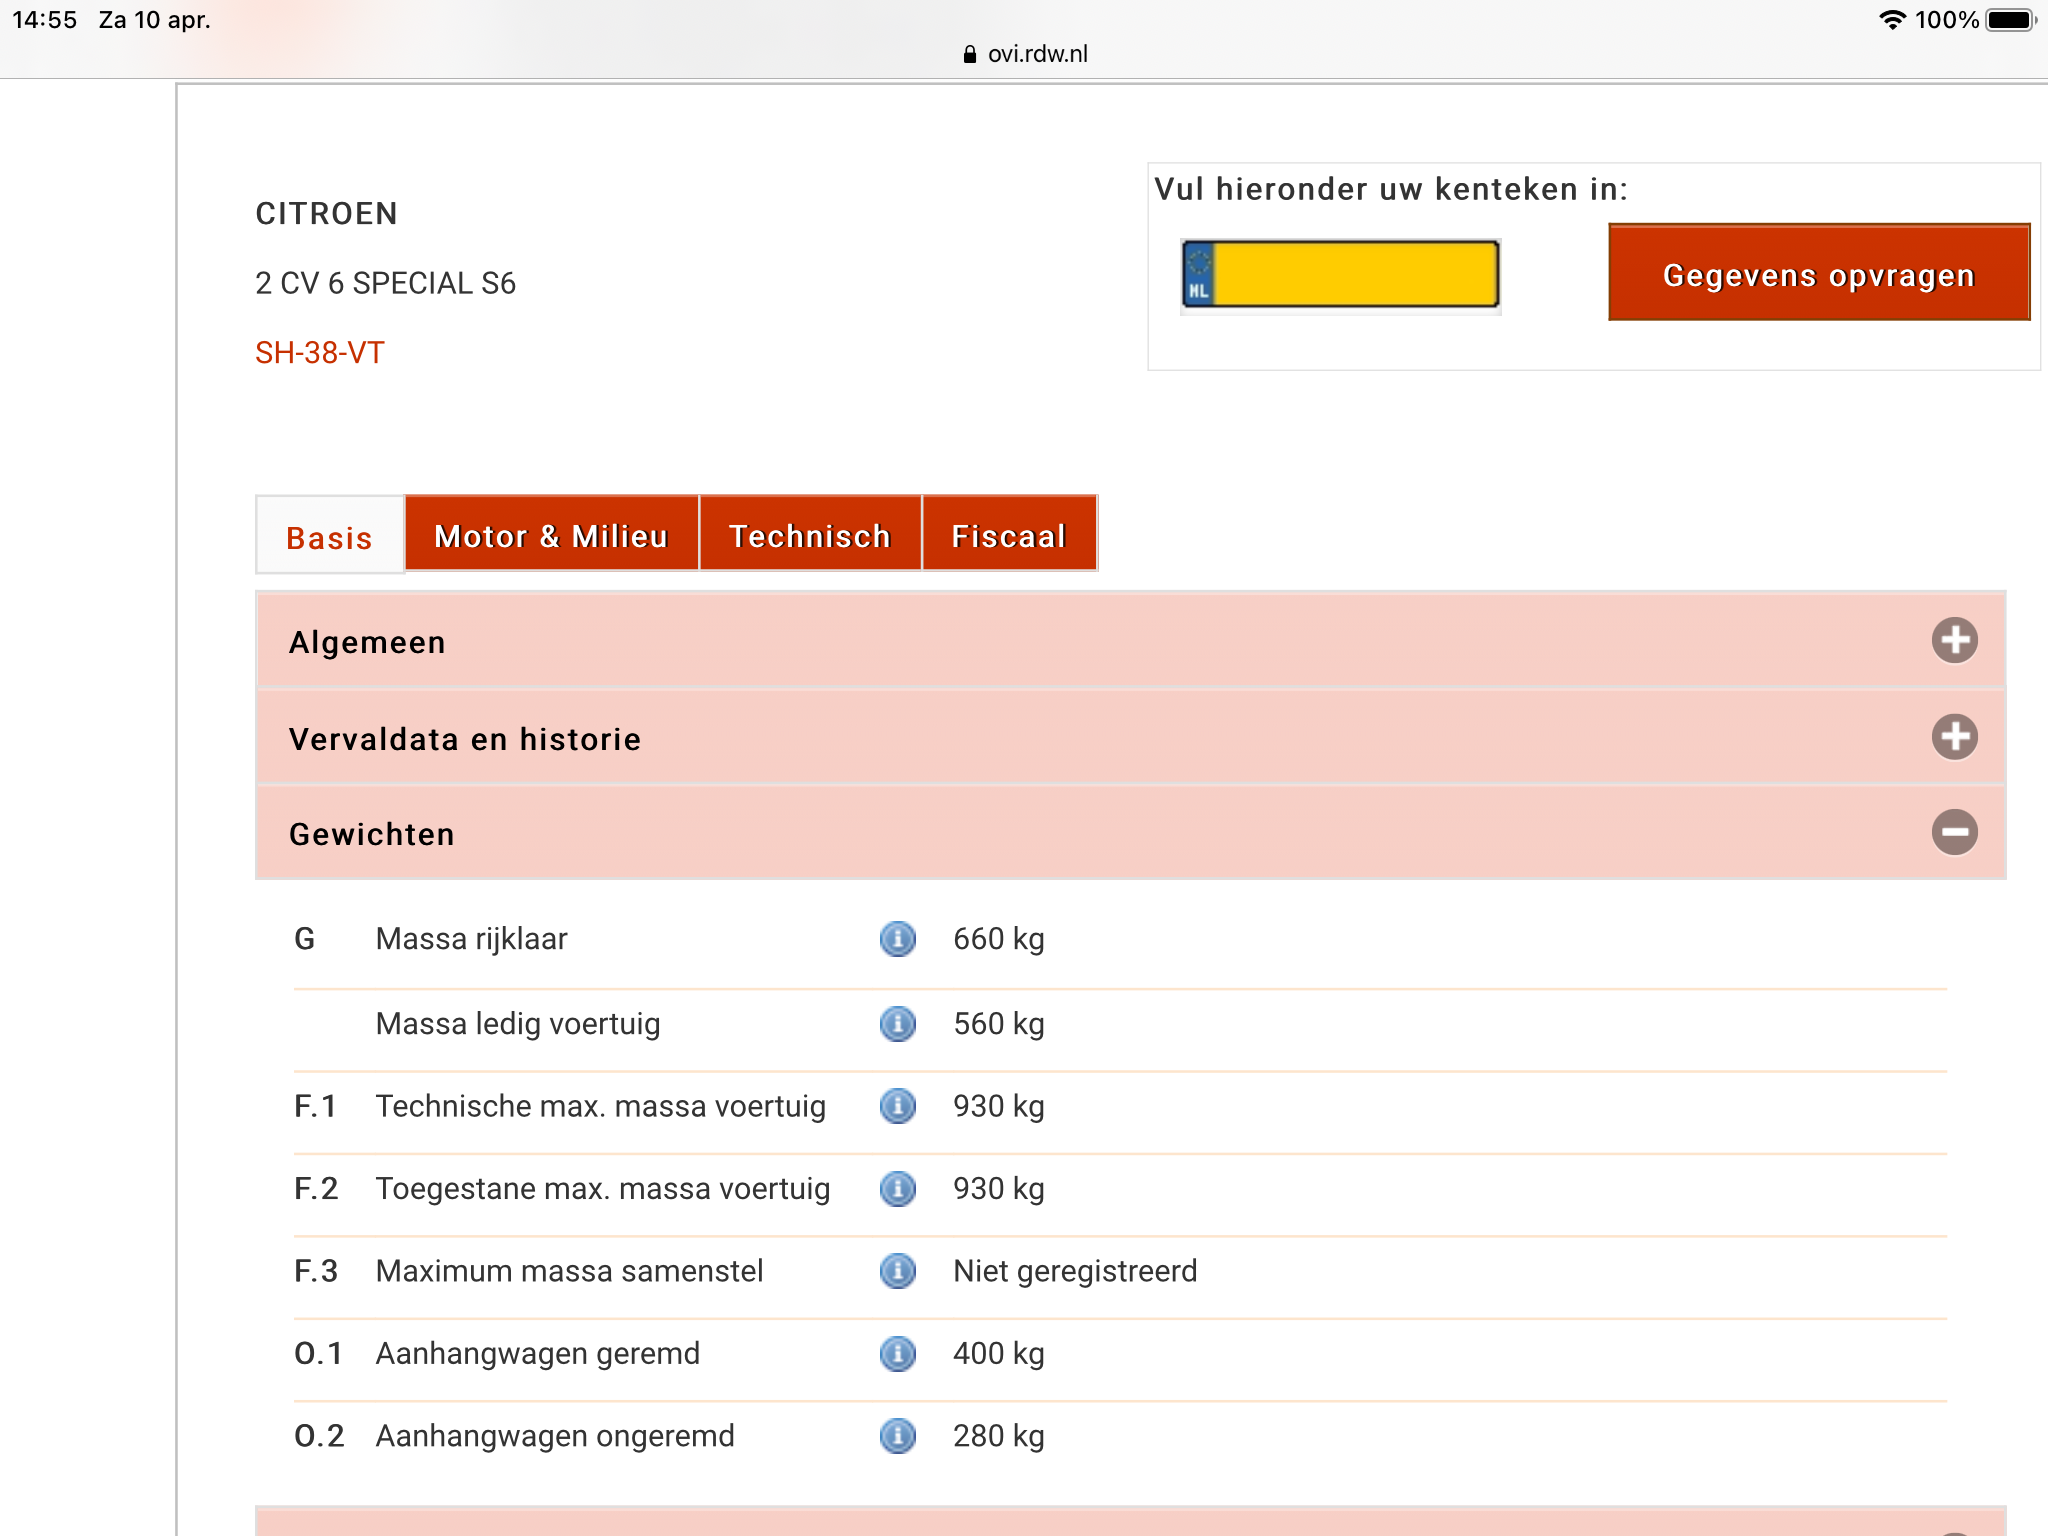The image size is (2048, 1536).
Task: Click the Gegevens opvragen button
Action: click(x=1818, y=273)
